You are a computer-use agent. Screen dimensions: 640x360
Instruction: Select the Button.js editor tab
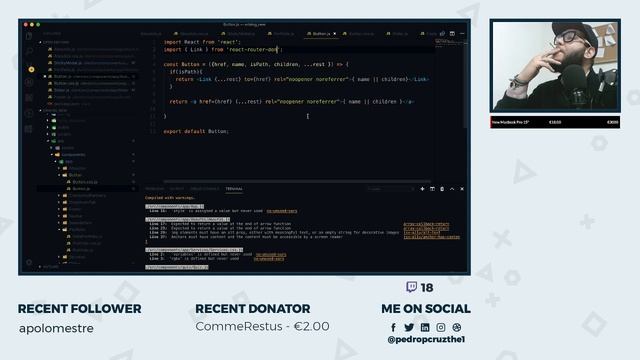tap(321, 33)
